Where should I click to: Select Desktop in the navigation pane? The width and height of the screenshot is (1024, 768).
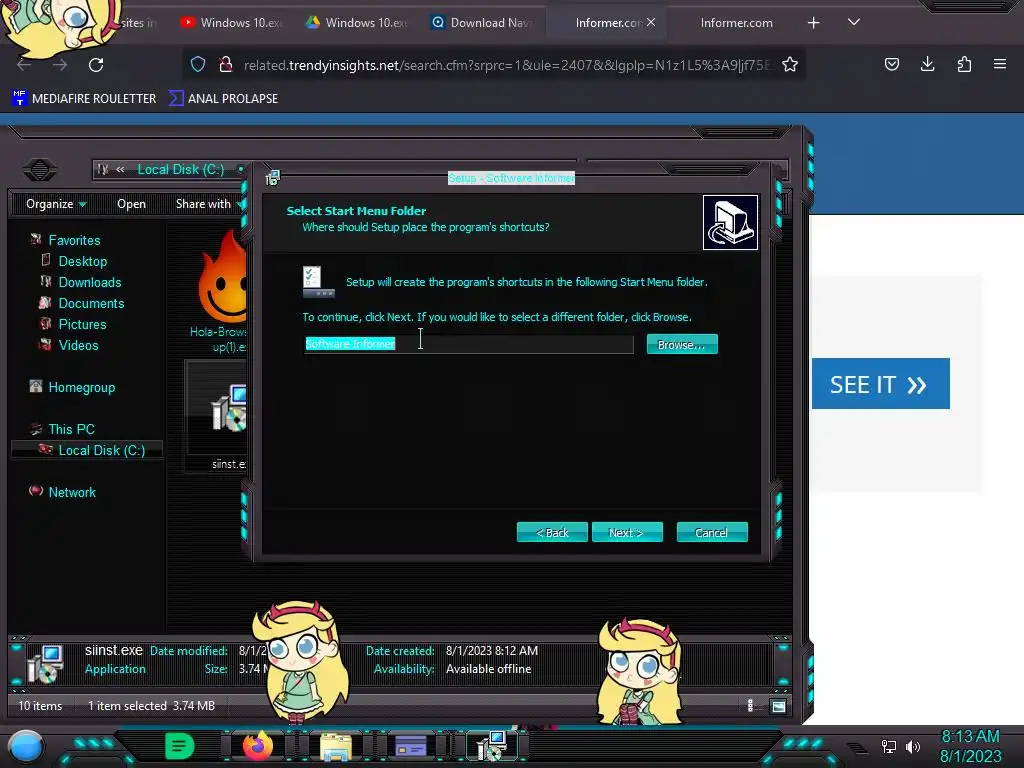(82, 261)
